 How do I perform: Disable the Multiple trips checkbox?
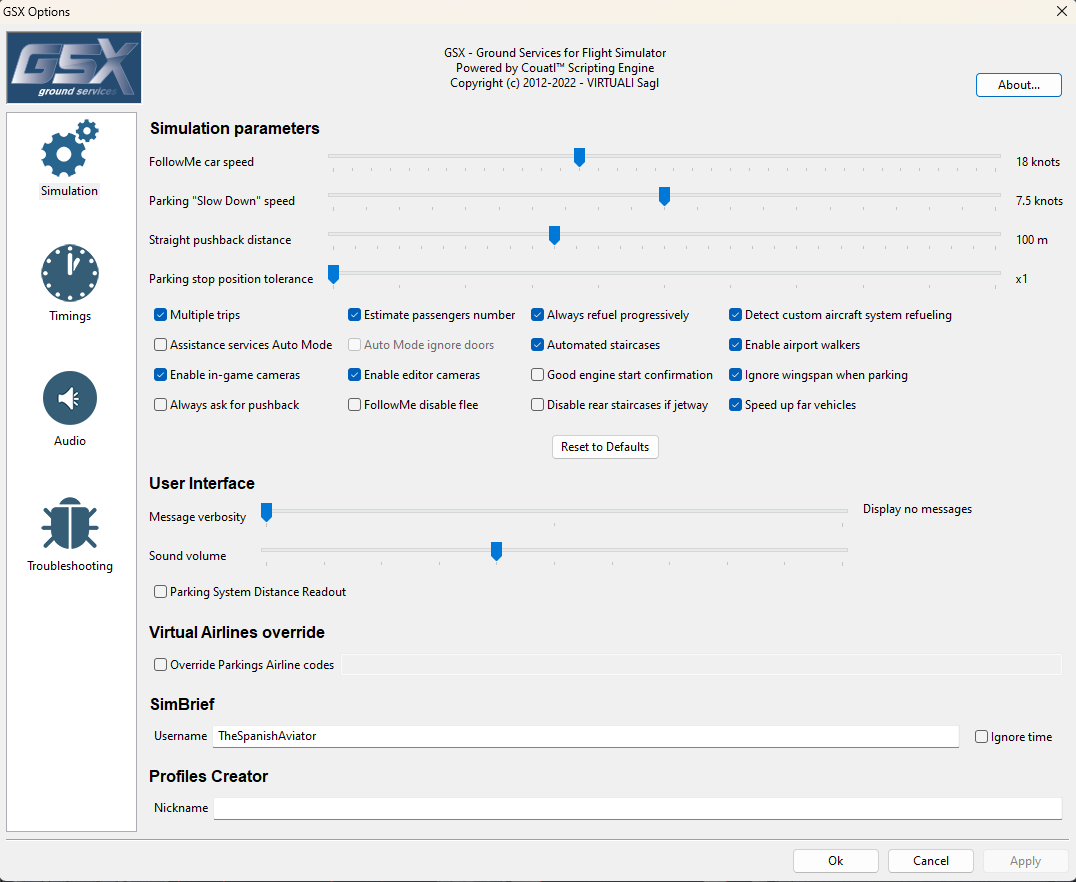pos(161,315)
